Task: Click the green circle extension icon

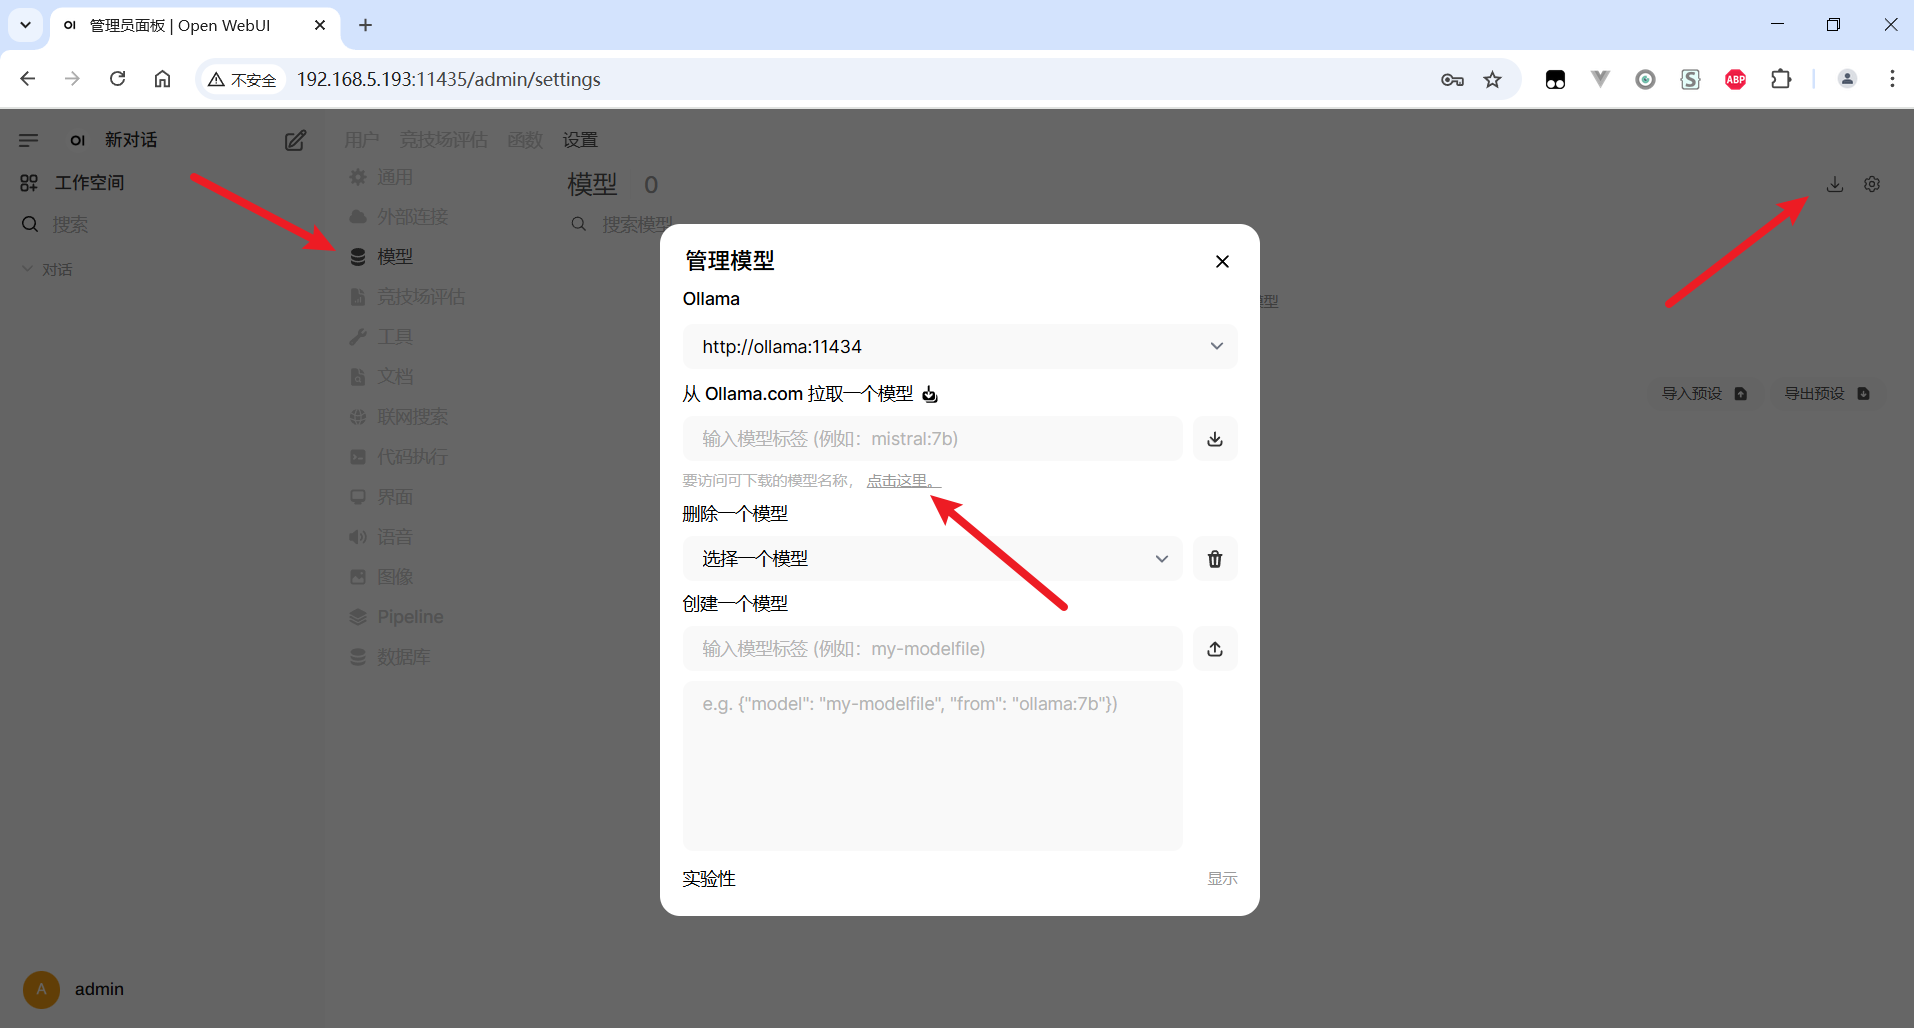Action: tap(1645, 79)
